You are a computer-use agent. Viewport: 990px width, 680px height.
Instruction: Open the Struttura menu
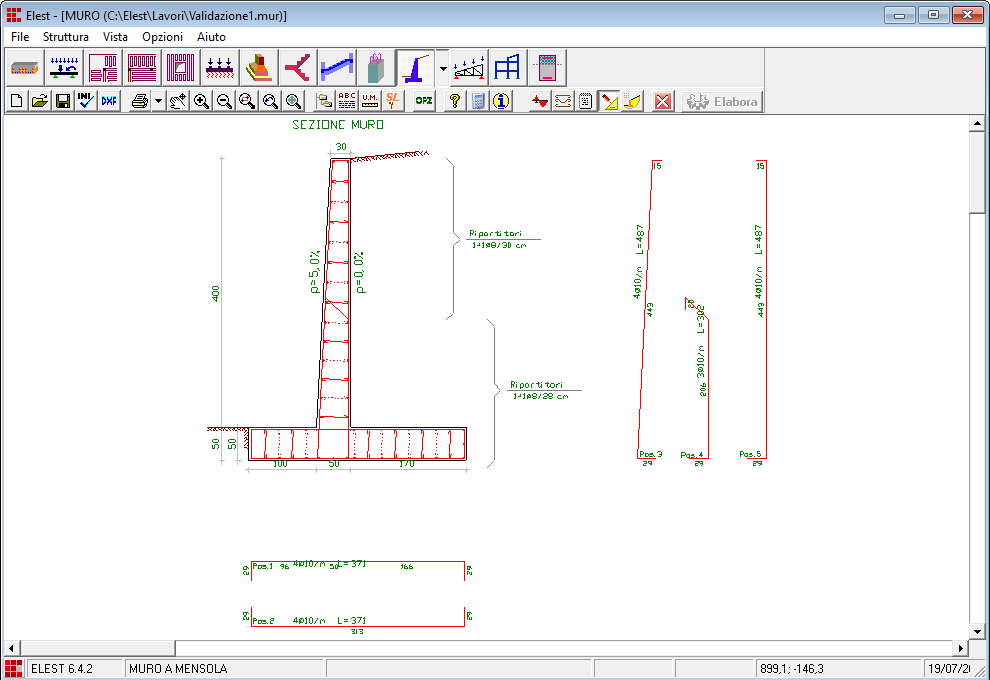click(66, 36)
